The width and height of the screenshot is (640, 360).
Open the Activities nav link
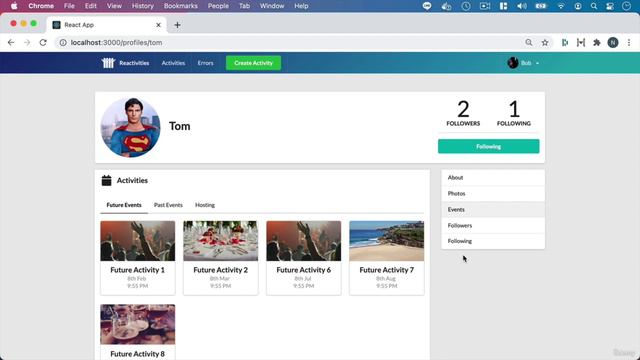(173, 63)
